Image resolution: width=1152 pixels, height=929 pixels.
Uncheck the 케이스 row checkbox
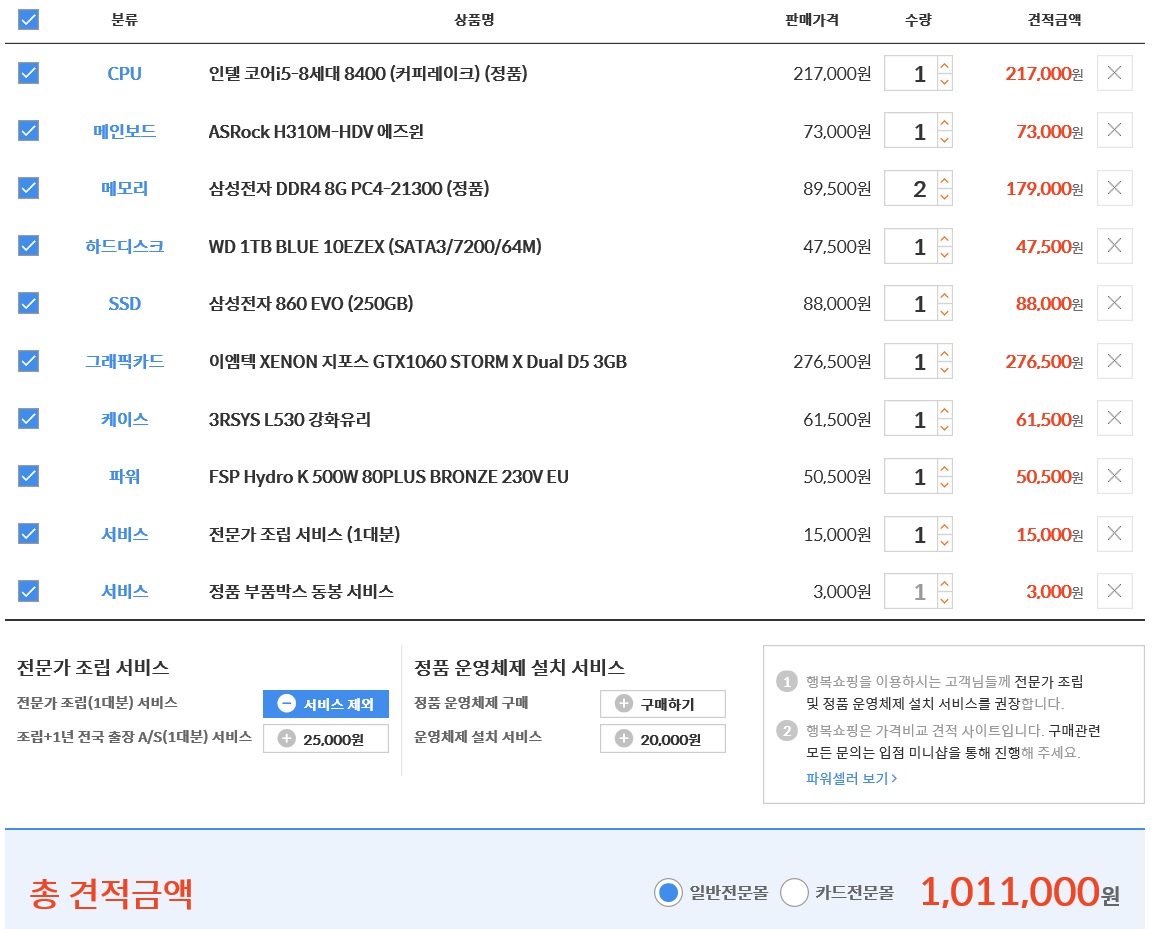point(28,418)
